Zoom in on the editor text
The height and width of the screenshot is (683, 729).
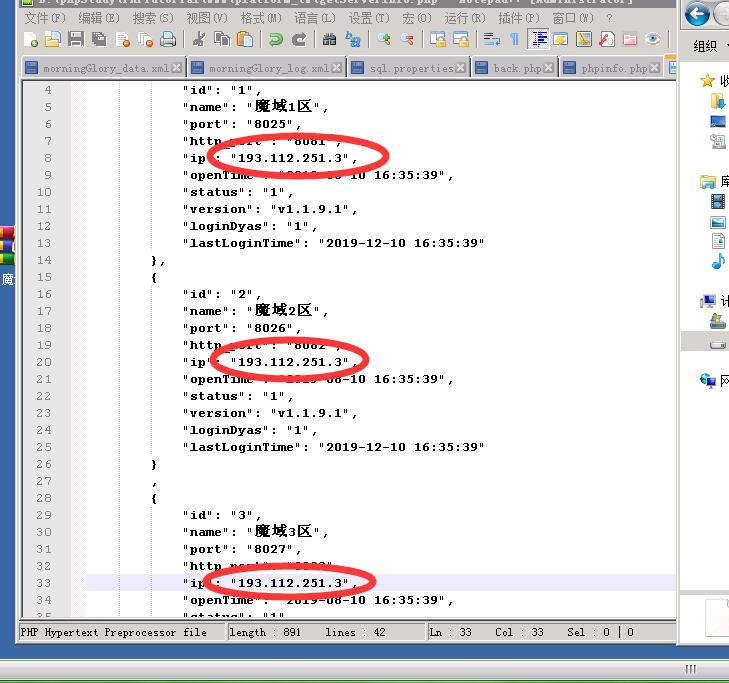pos(384,40)
